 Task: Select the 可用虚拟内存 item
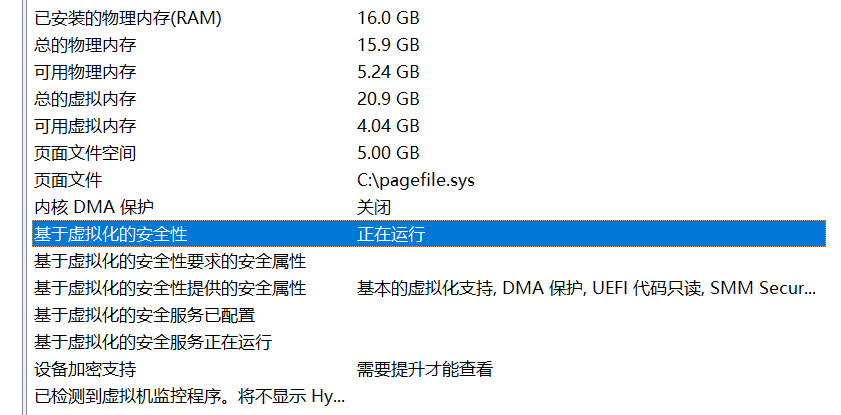pos(85,126)
